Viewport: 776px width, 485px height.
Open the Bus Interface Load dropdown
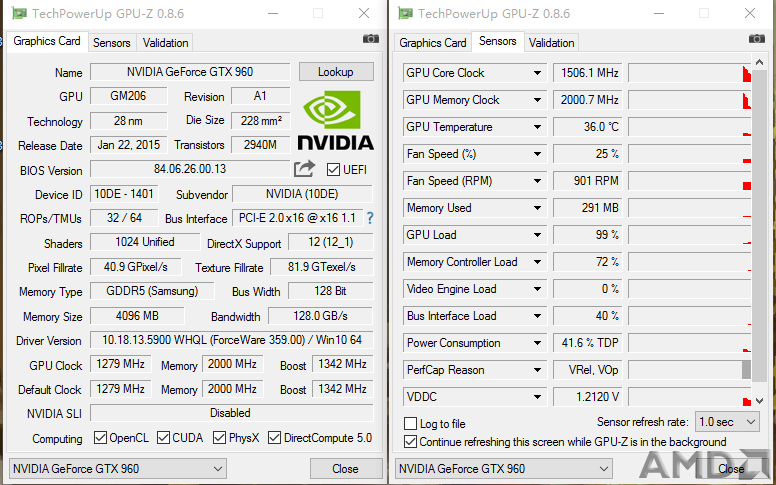click(537, 316)
